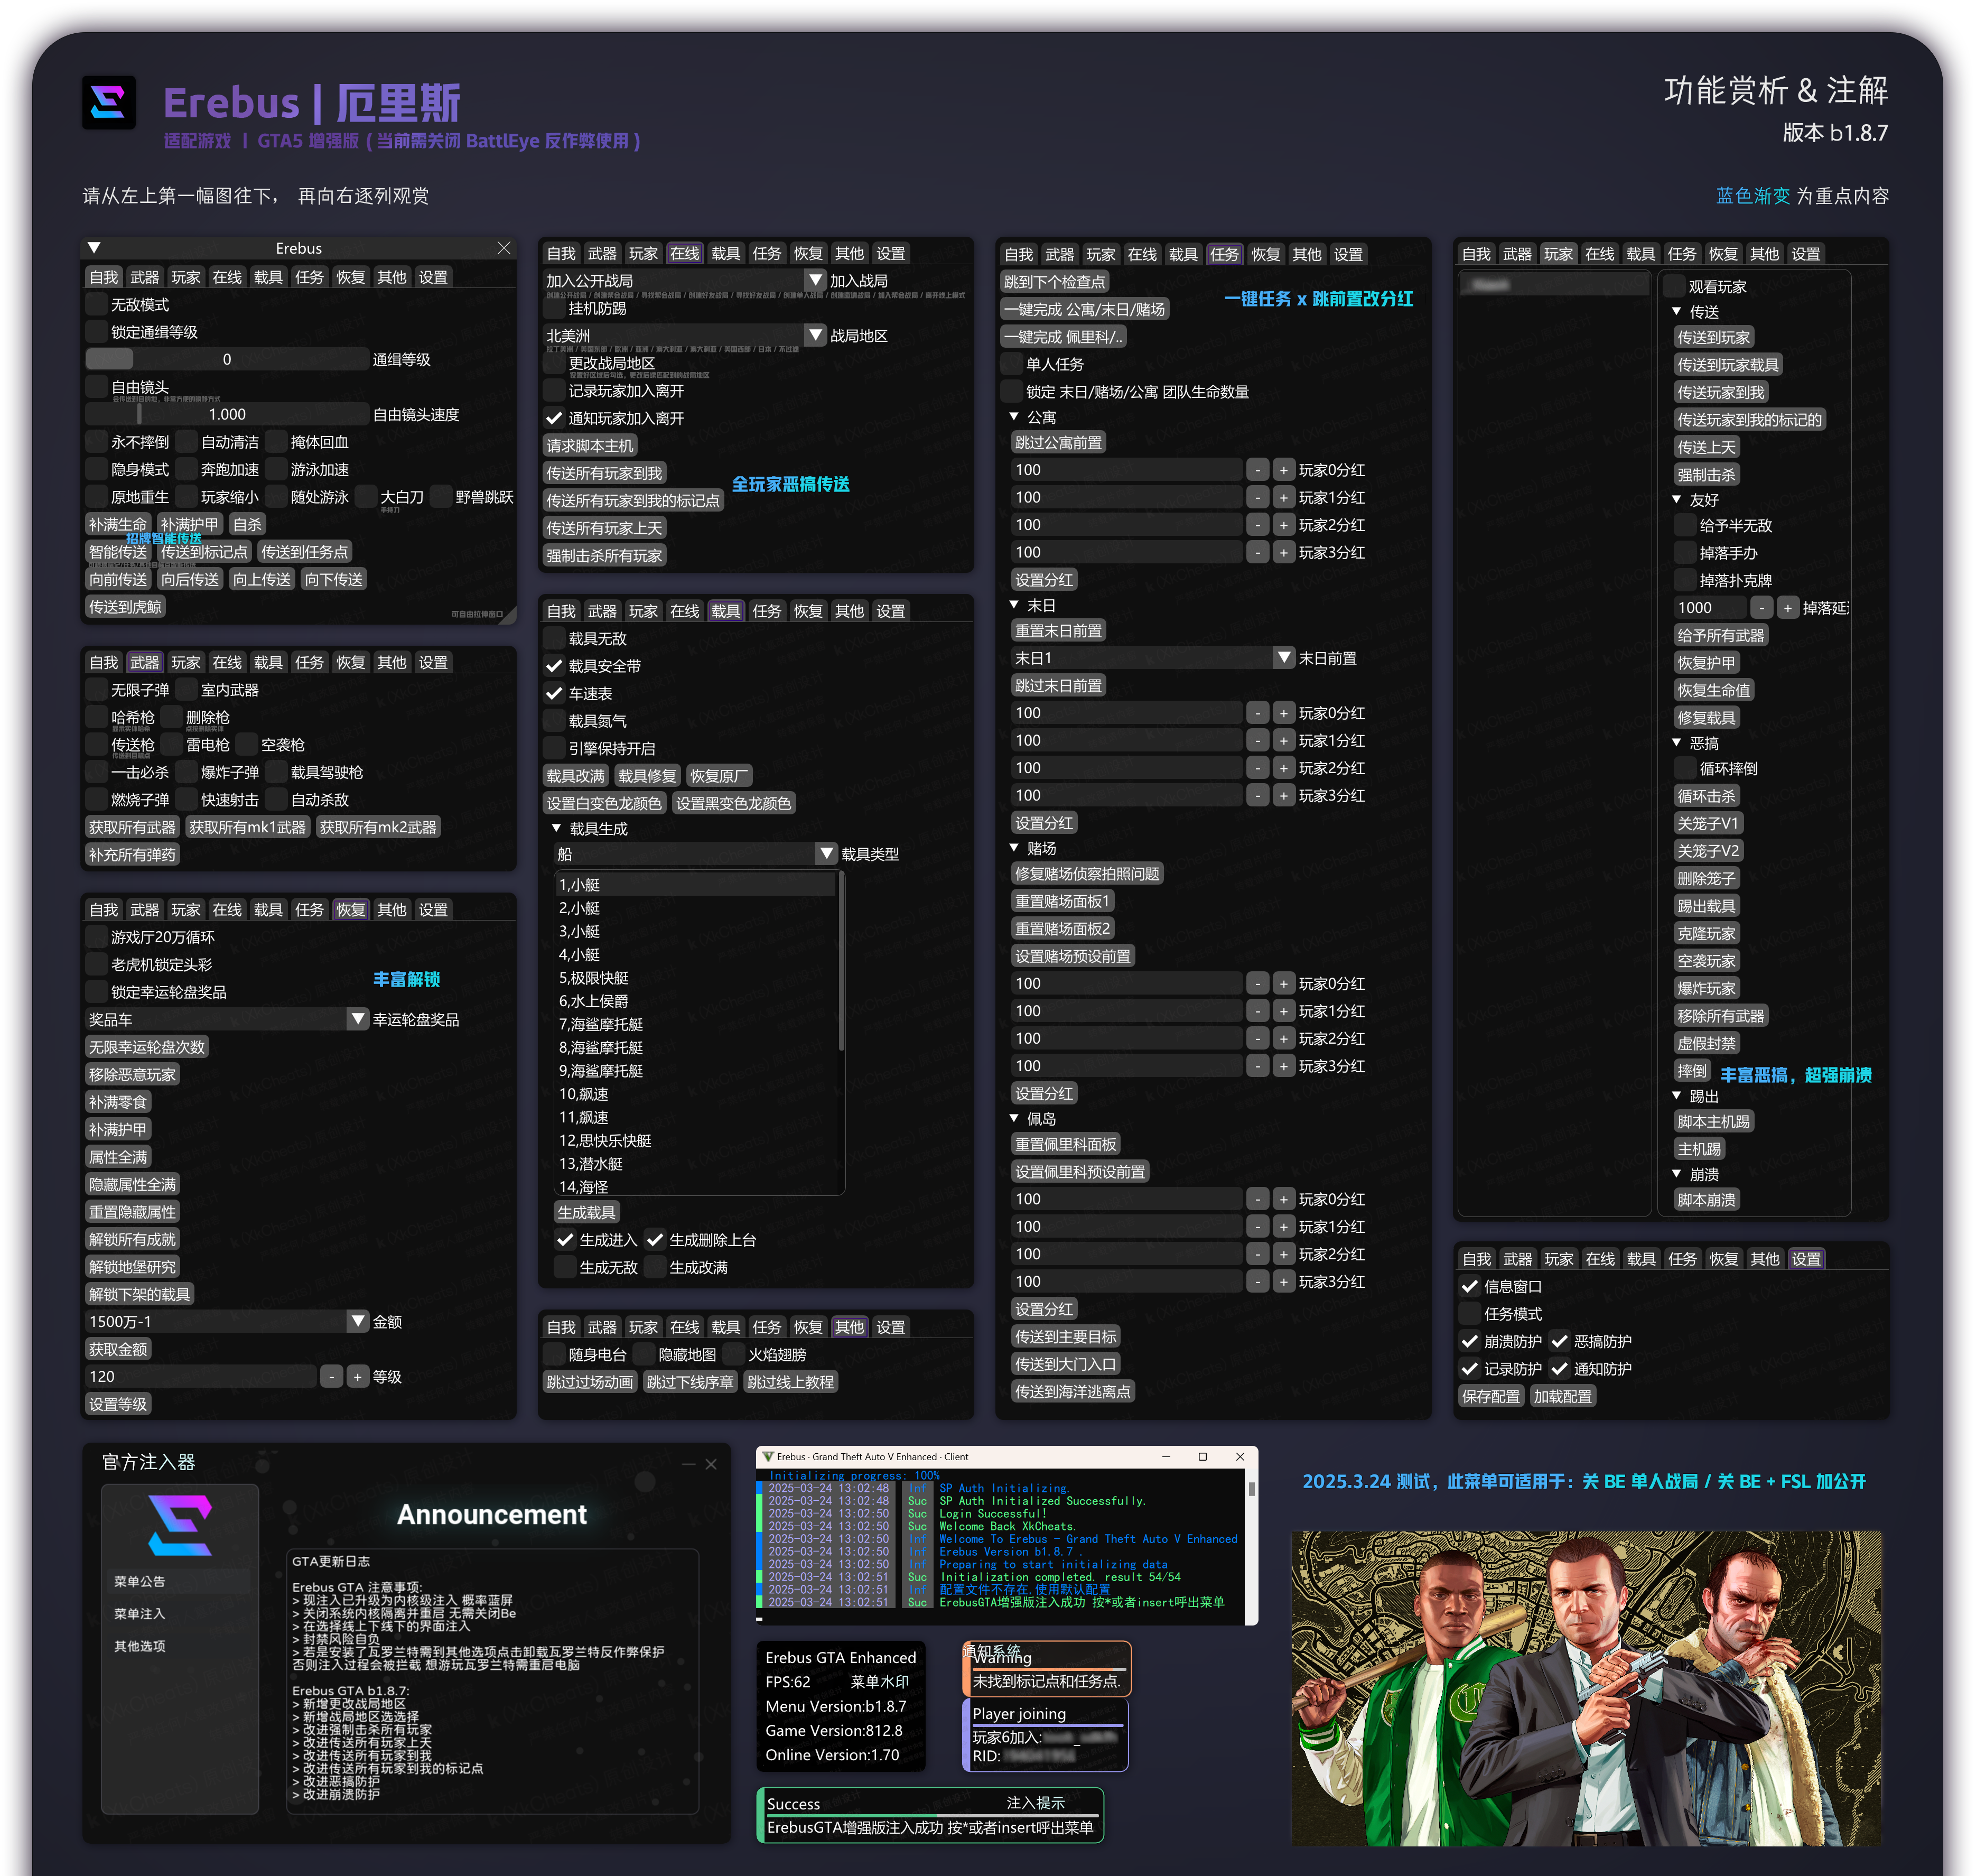Toggle 崩溃防护 checkbox in settings
Screen dimensions: 1976x1876
click(x=1470, y=1342)
